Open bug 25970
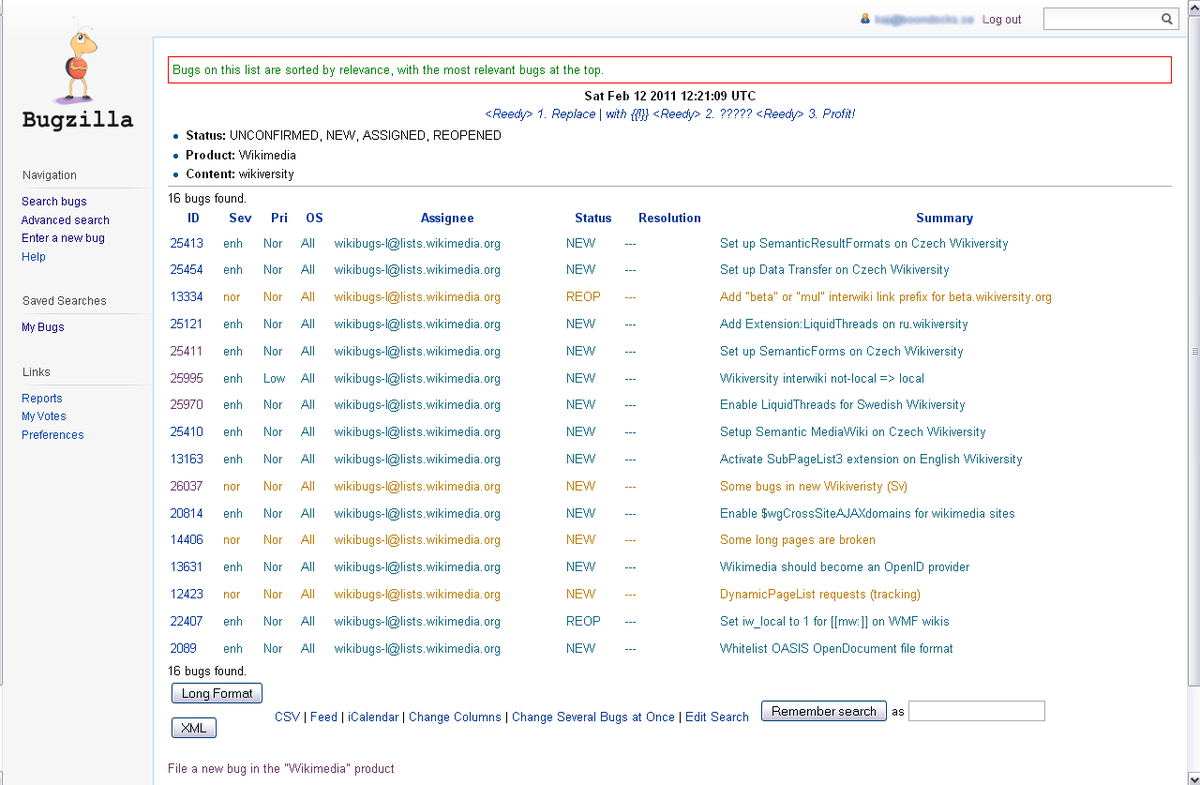 186,405
